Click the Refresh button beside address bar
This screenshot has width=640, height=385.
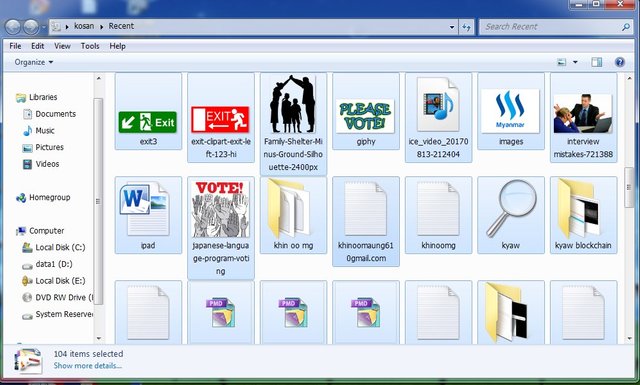(466, 27)
